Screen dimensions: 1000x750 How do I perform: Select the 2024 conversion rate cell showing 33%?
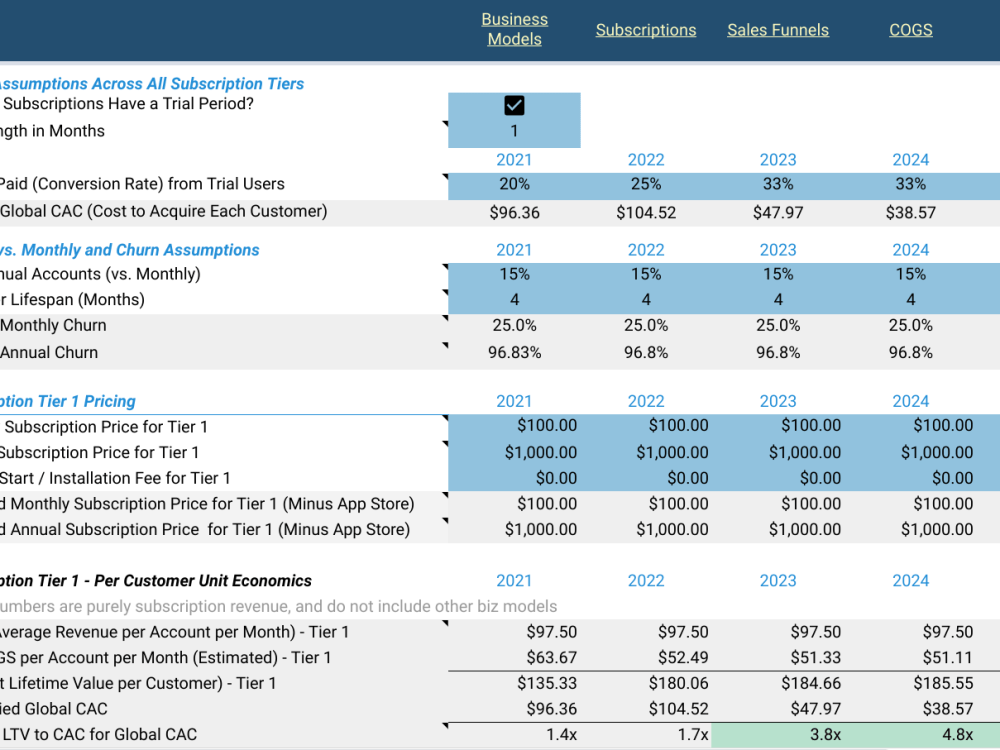pyautogui.click(x=910, y=185)
